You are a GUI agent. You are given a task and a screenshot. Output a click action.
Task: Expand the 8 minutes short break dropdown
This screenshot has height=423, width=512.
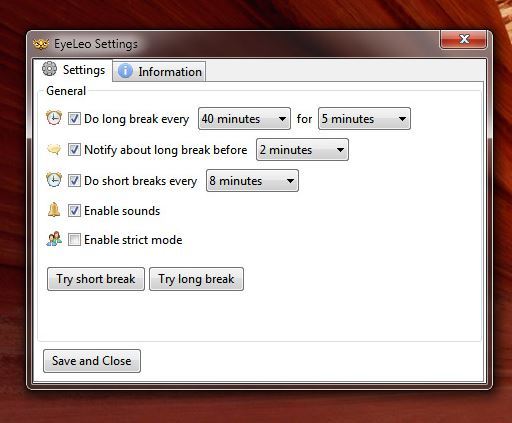point(252,181)
